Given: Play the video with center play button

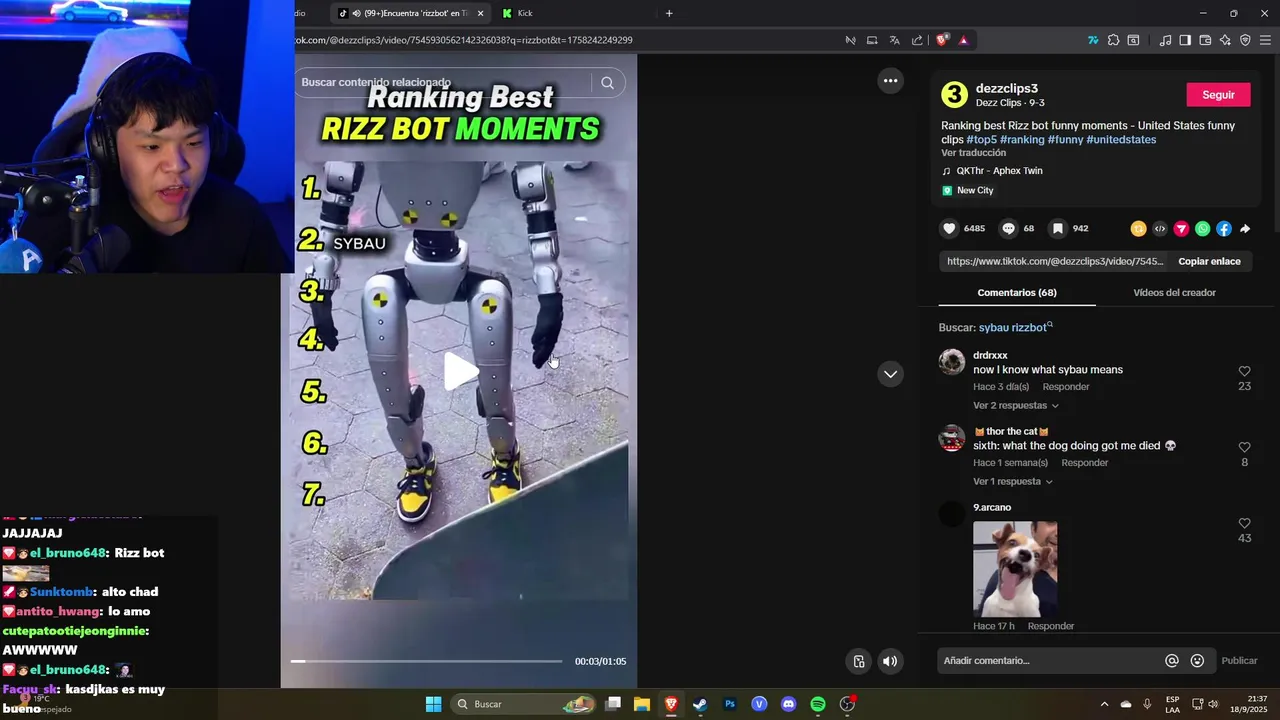Looking at the screenshot, I should 461,372.
